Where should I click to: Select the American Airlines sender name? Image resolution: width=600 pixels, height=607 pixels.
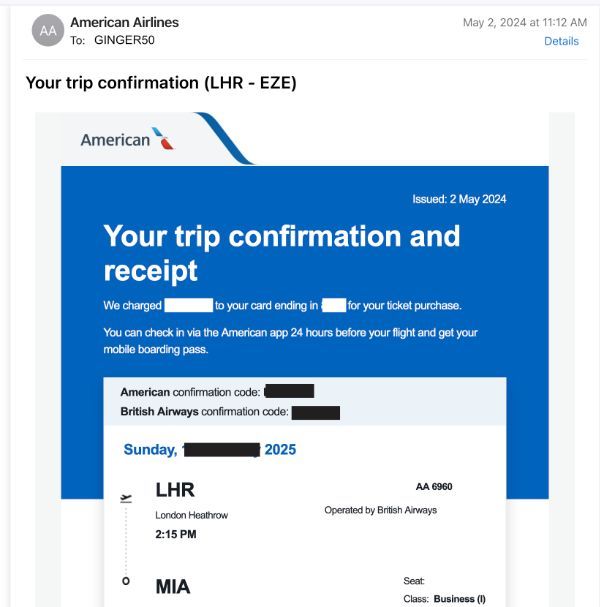pos(125,22)
